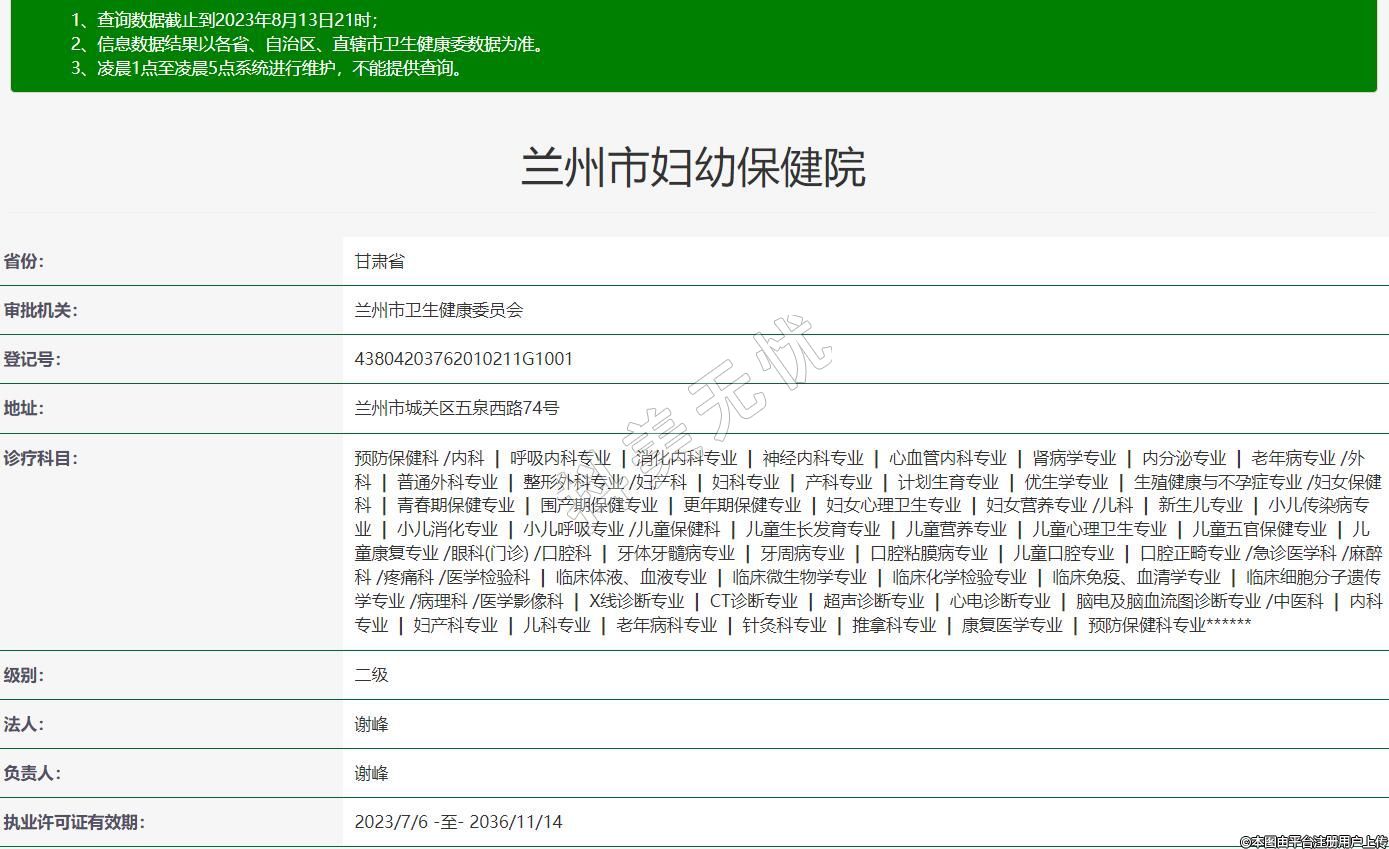Click the 谢峰 value in 法人 row
This screenshot has height=849, width=1389.
click(x=371, y=724)
